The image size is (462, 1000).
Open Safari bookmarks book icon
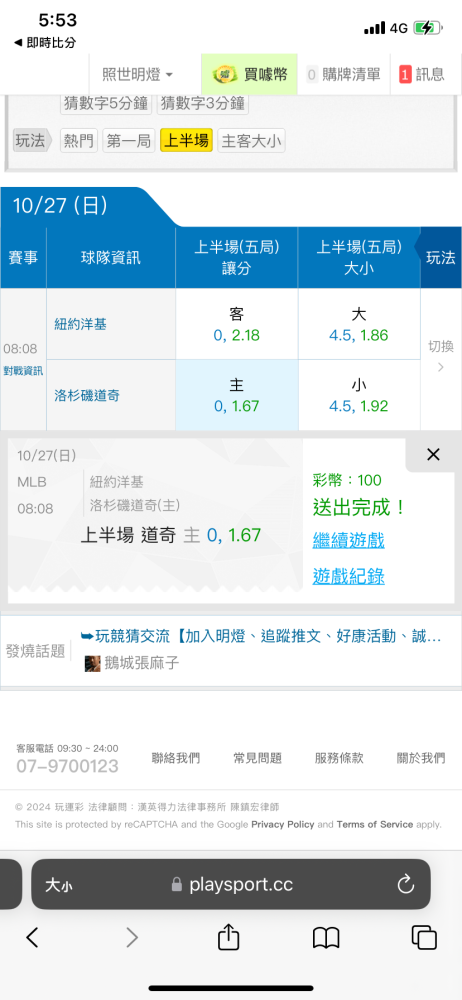326,937
